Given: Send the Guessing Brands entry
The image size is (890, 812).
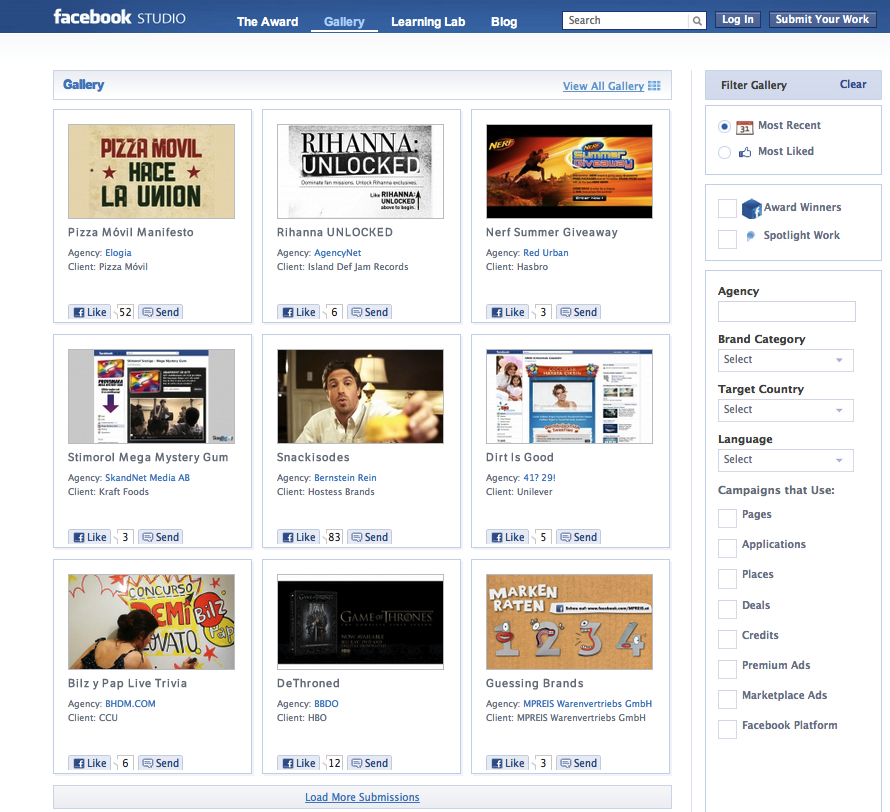Looking at the screenshot, I should coord(578,763).
